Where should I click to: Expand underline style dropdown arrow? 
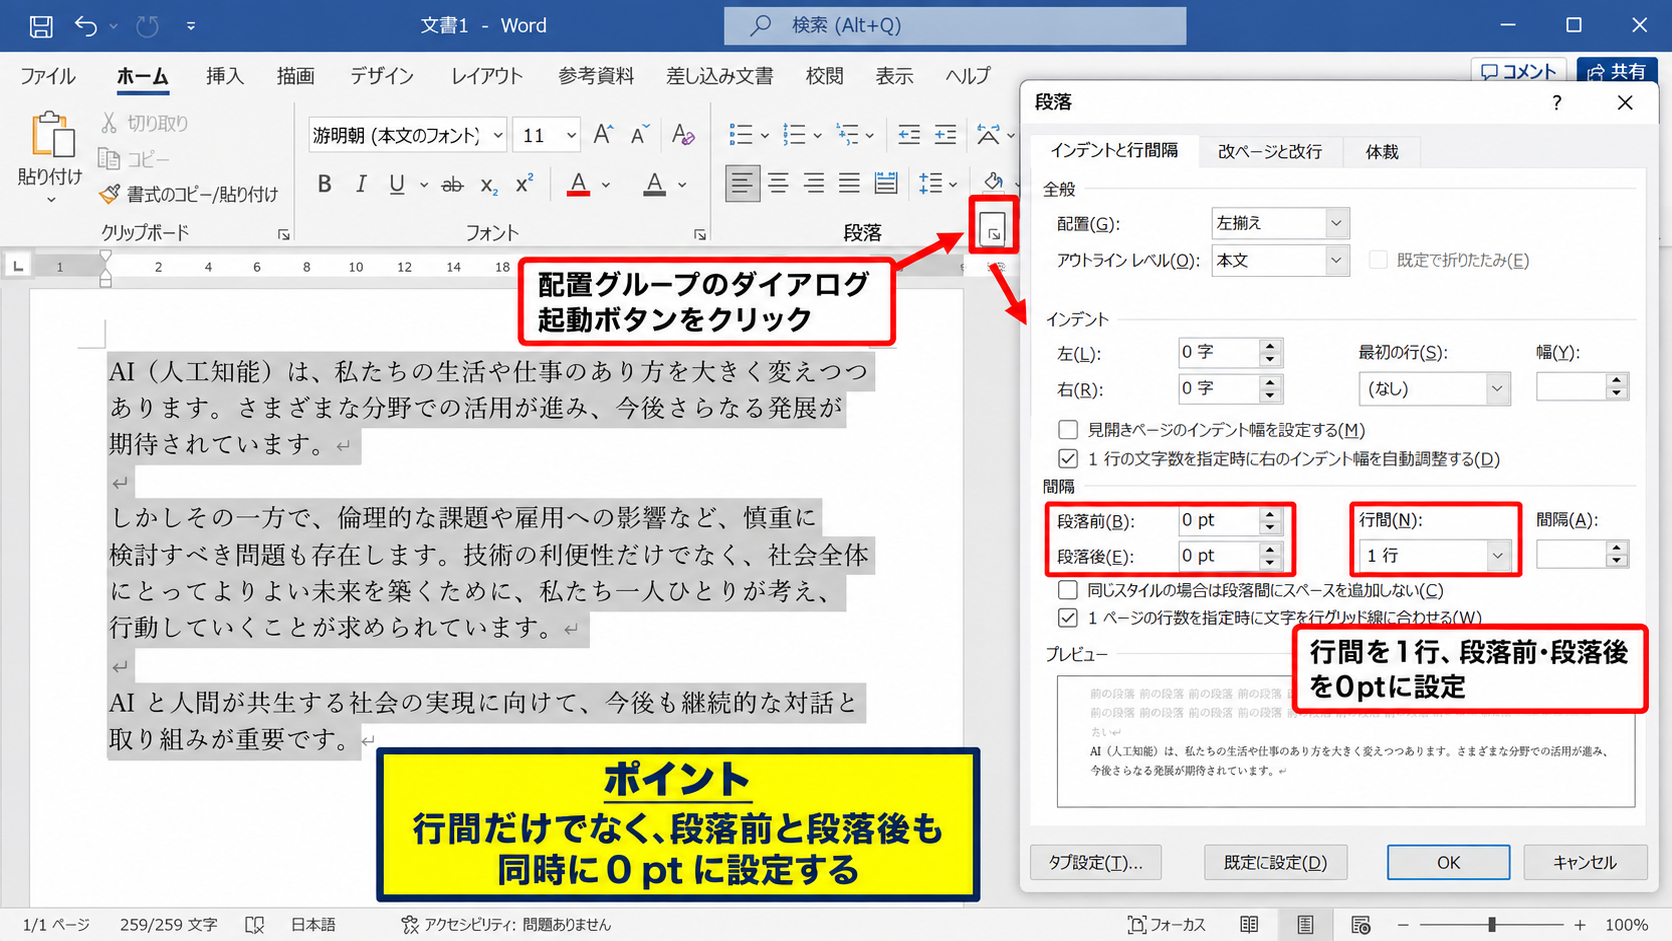[x=424, y=185]
